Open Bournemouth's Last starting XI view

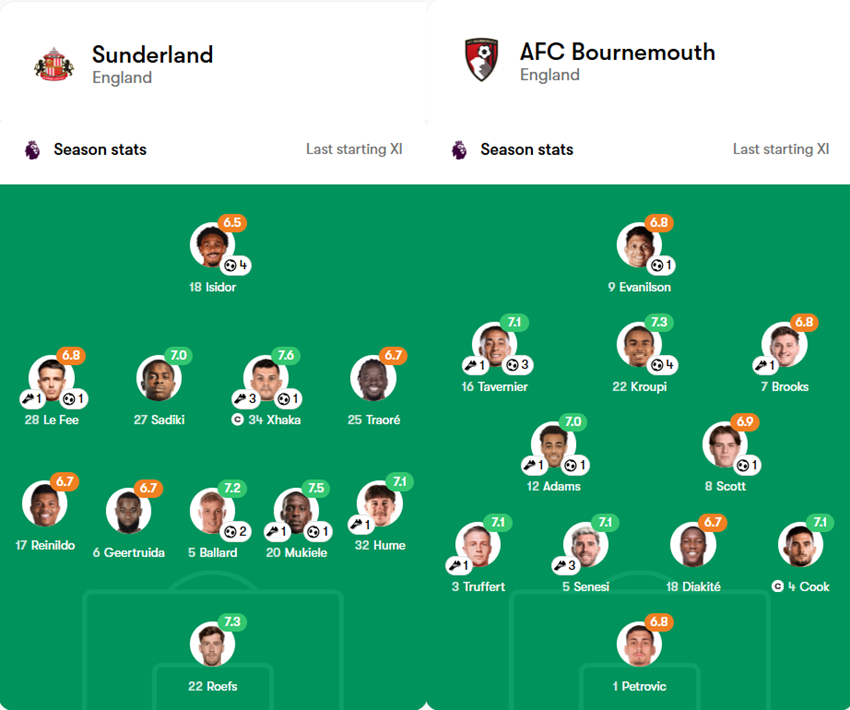[781, 148]
